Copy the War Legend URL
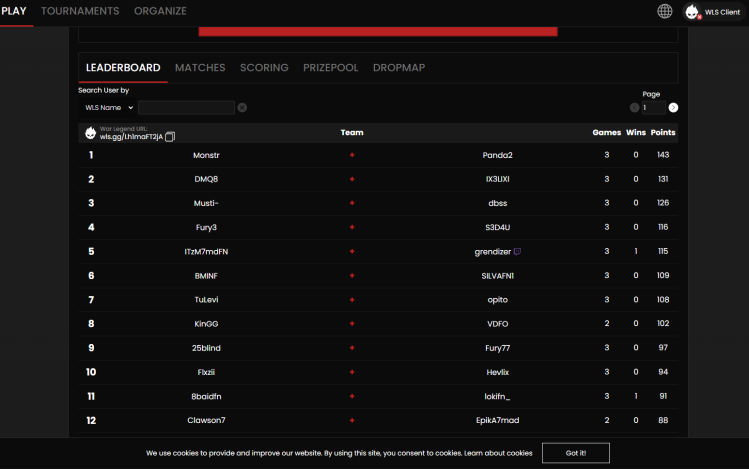The image size is (749, 469). point(170,137)
